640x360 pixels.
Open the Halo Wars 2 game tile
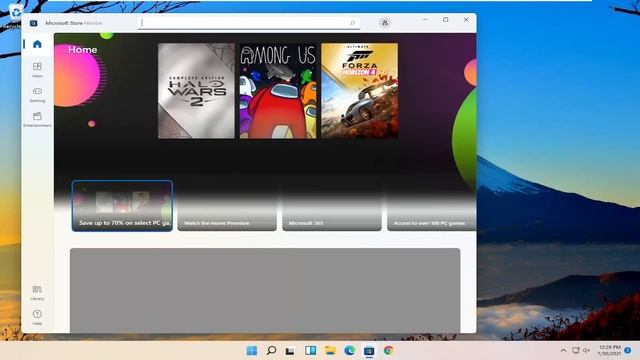point(196,91)
